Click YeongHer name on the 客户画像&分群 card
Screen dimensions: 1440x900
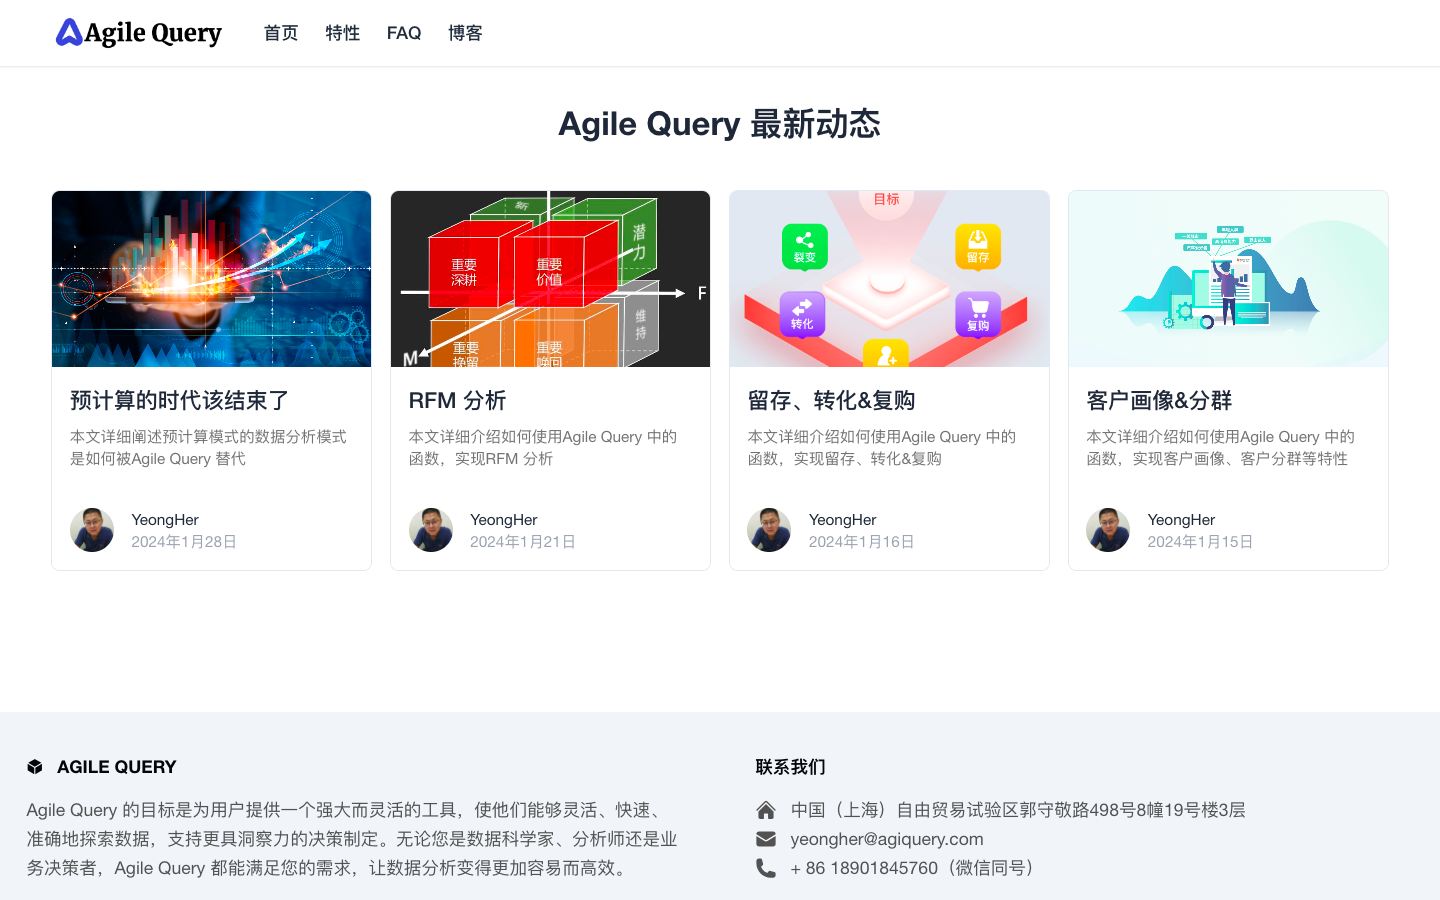click(1181, 520)
